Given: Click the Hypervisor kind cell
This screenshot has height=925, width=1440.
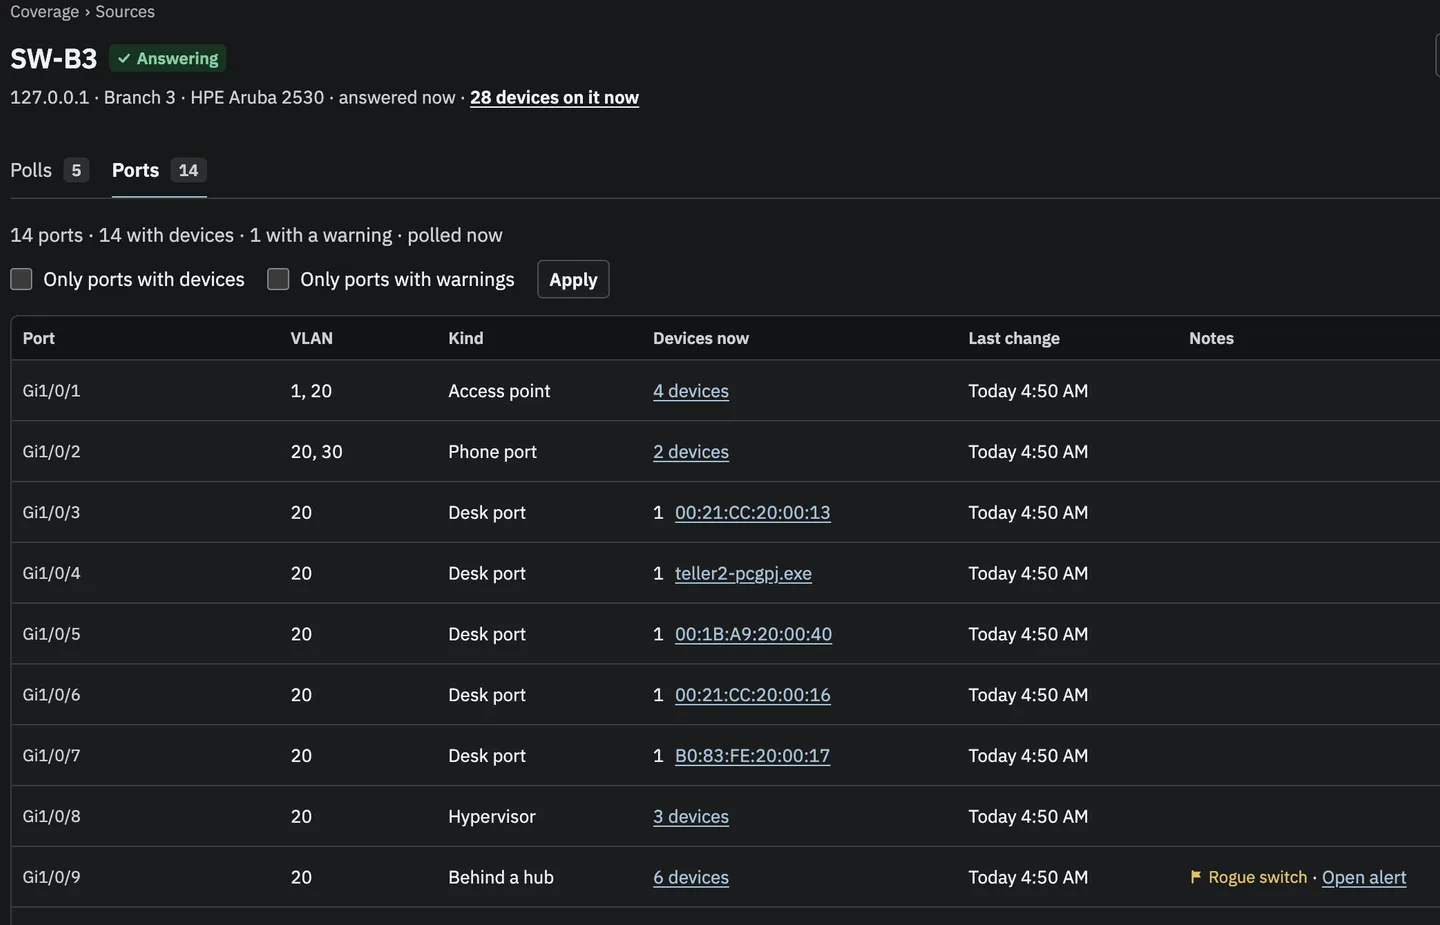Looking at the screenshot, I should pyautogui.click(x=492, y=817).
